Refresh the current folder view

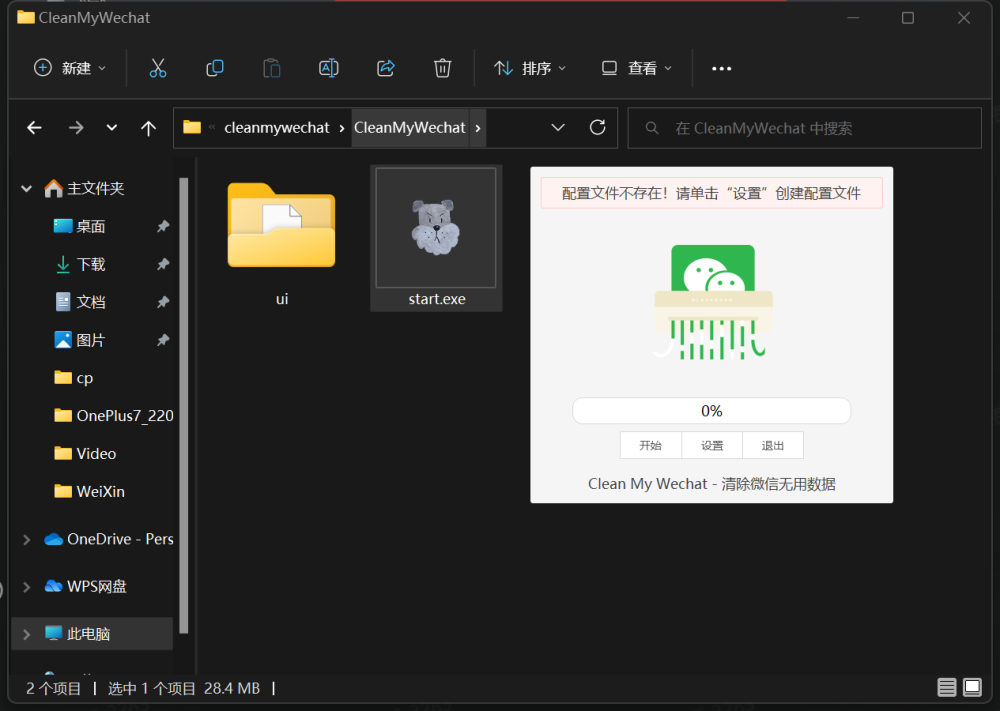click(598, 128)
